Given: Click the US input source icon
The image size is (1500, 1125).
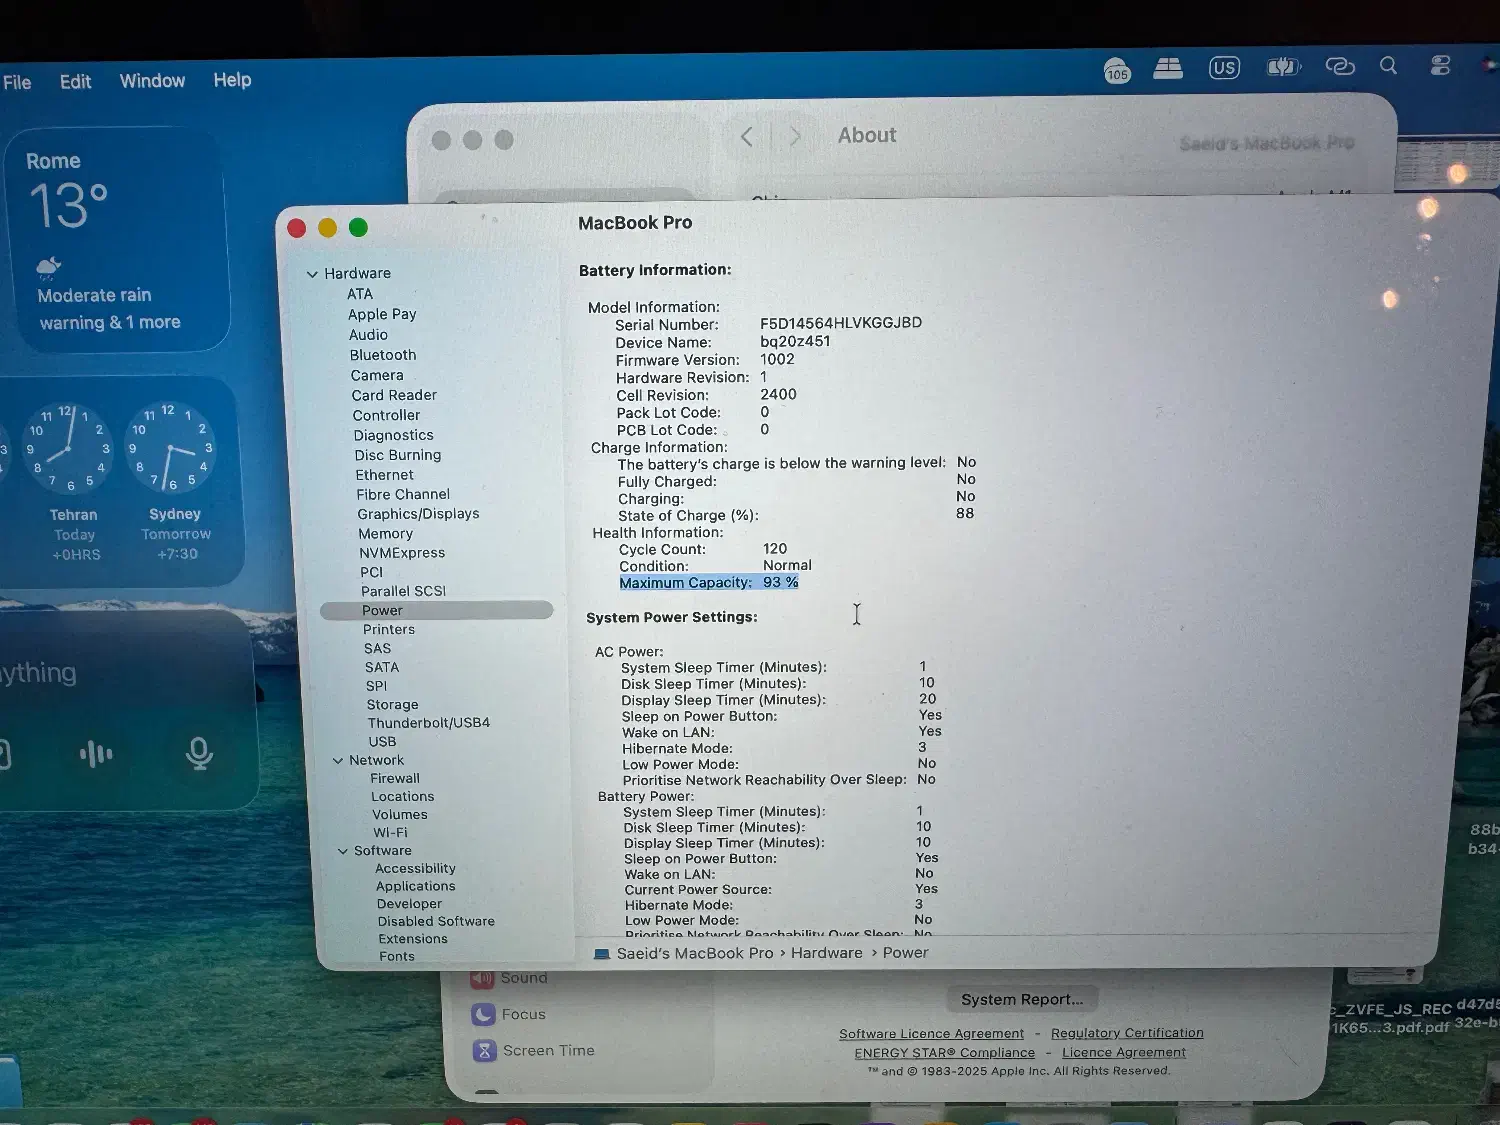Looking at the screenshot, I should click(x=1223, y=67).
